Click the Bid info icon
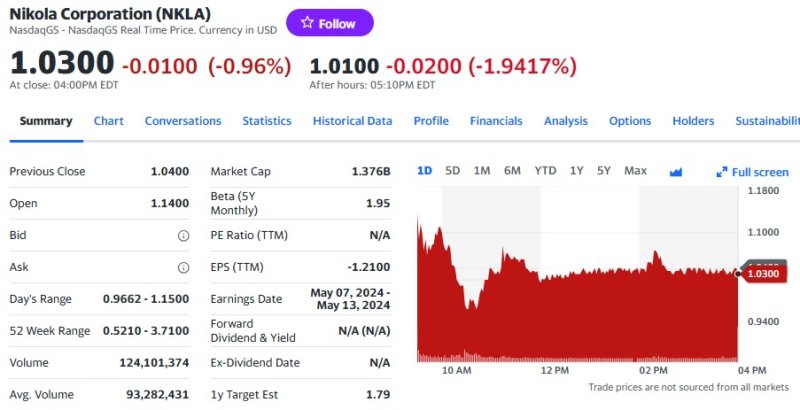Viewport: 800px width, 410px height. click(x=183, y=236)
